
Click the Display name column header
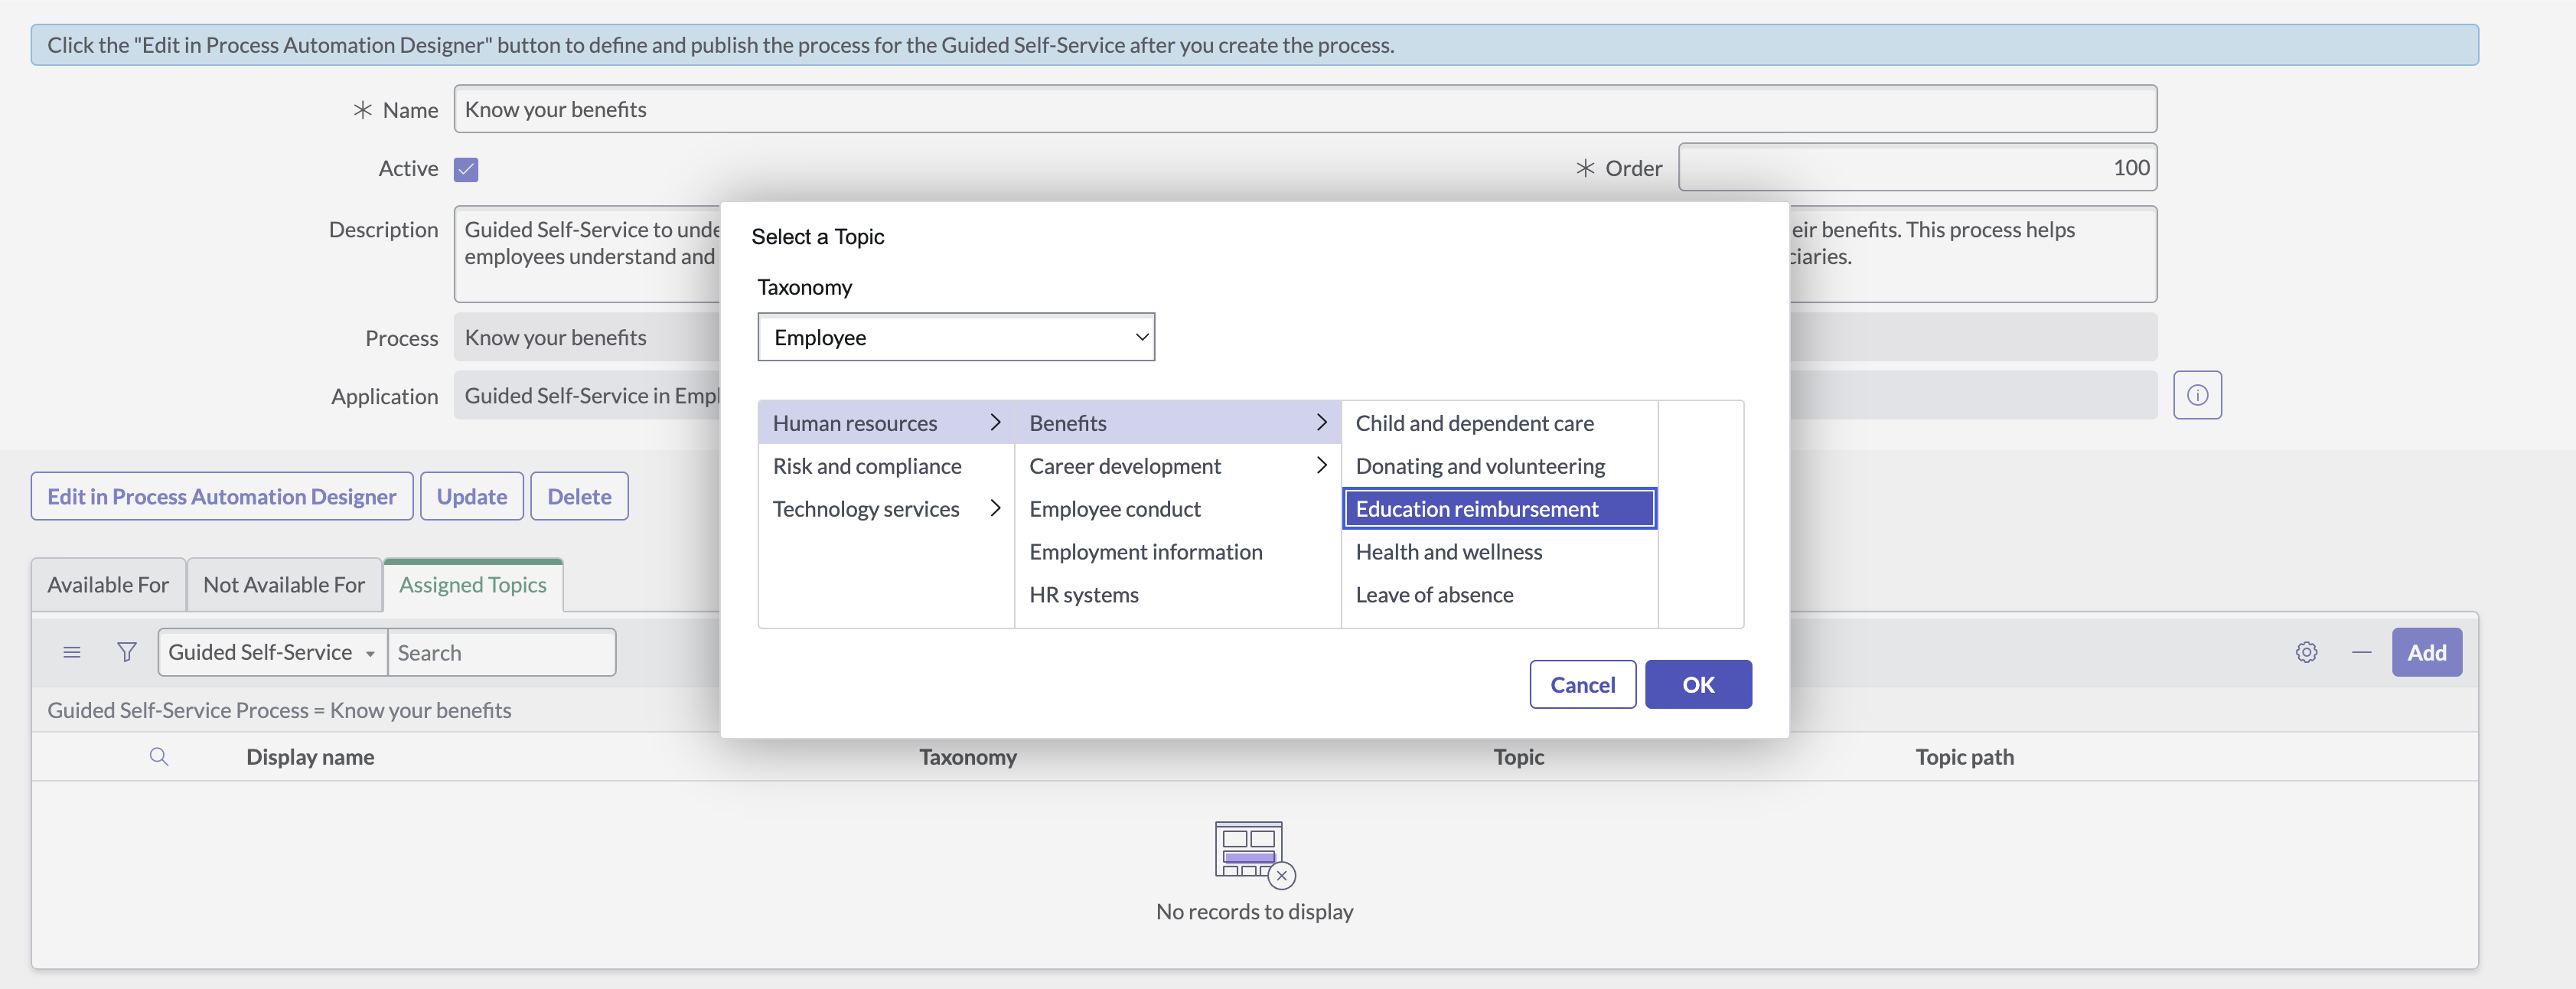(310, 757)
